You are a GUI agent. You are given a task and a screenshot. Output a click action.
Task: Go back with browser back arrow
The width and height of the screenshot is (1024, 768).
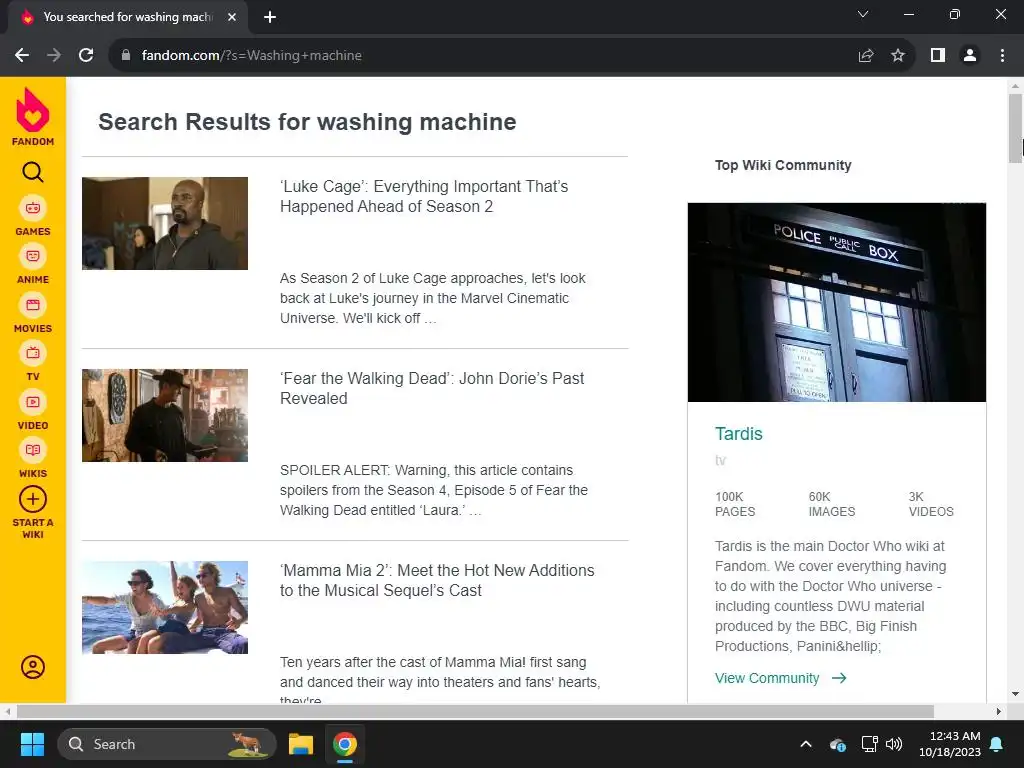22,56
